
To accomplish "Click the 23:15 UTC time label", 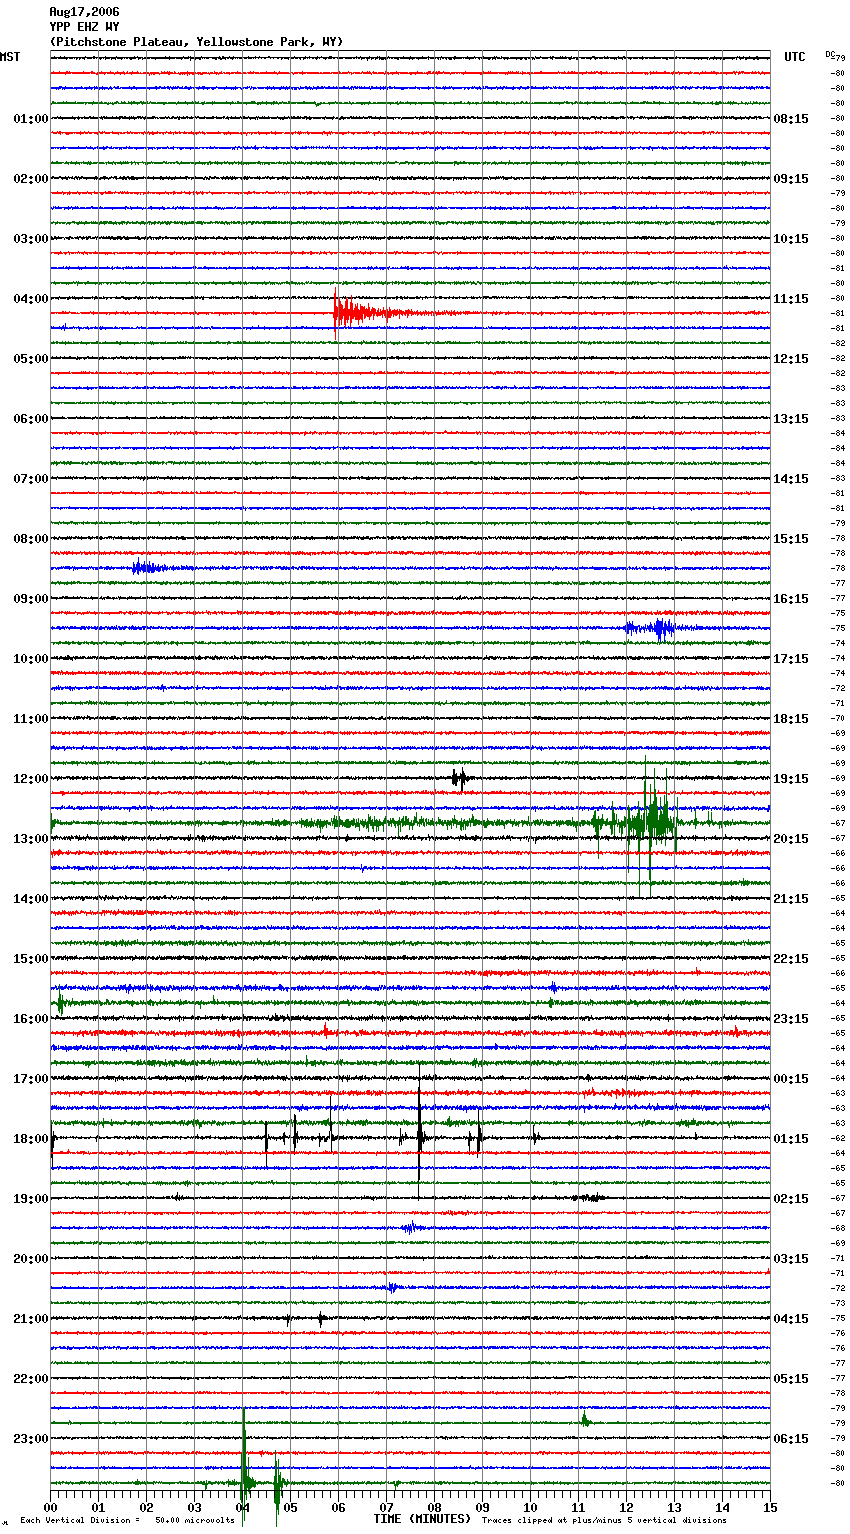I will [x=791, y=1019].
